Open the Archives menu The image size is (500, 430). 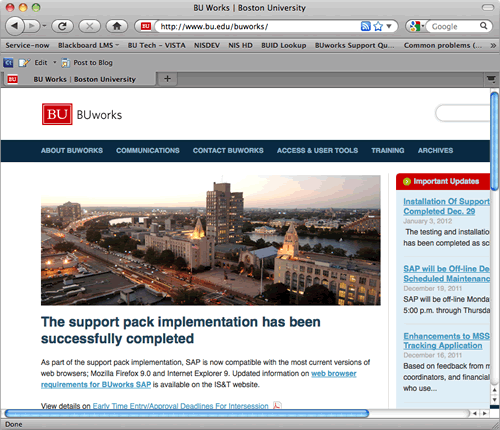(435, 151)
